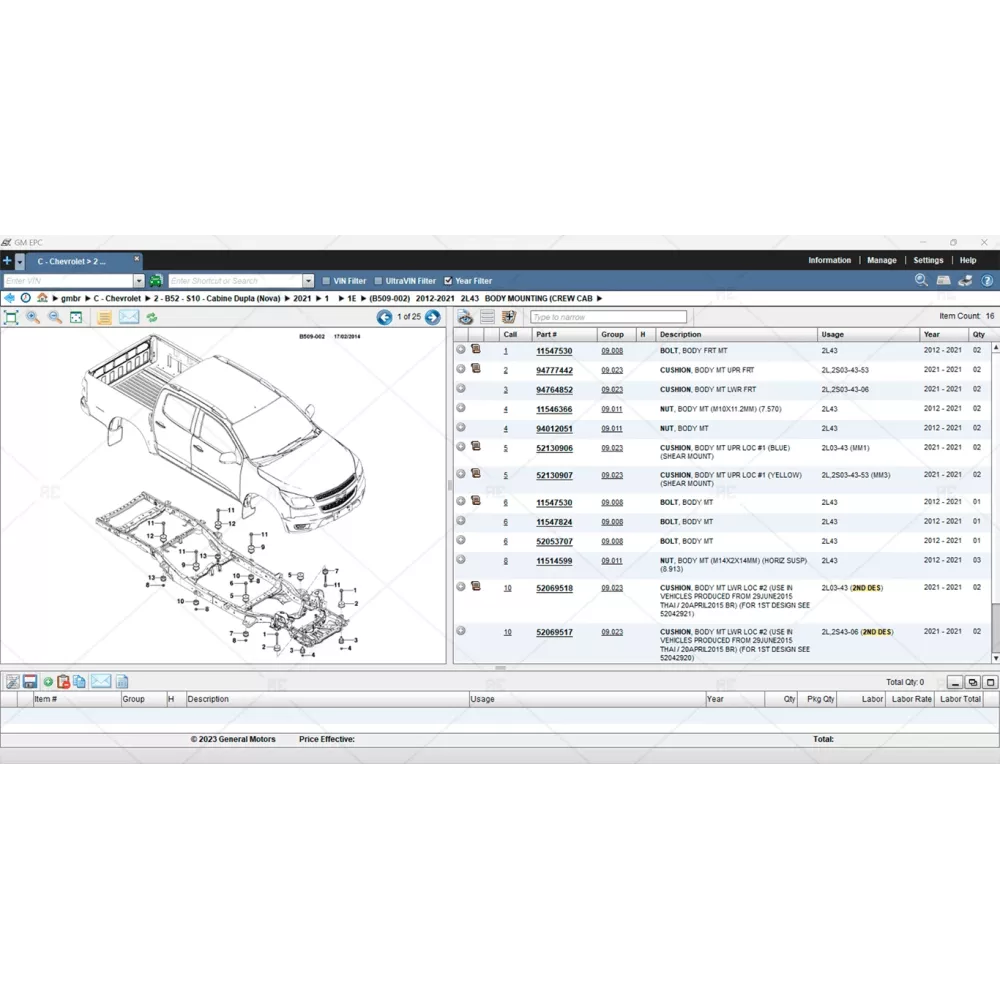Image resolution: width=1000 pixels, height=1000 pixels.
Task: Open part number 94777442 link
Action: tap(554, 370)
